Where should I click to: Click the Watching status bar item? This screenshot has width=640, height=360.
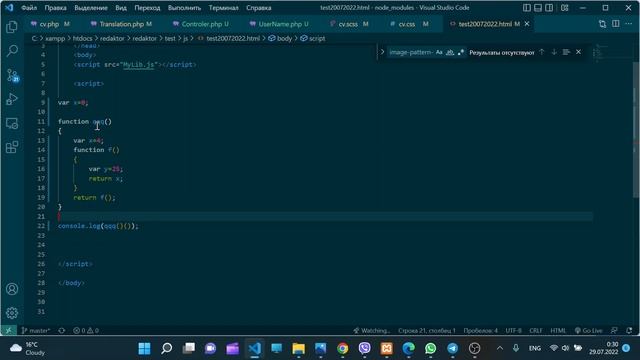[x=372, y=330]
